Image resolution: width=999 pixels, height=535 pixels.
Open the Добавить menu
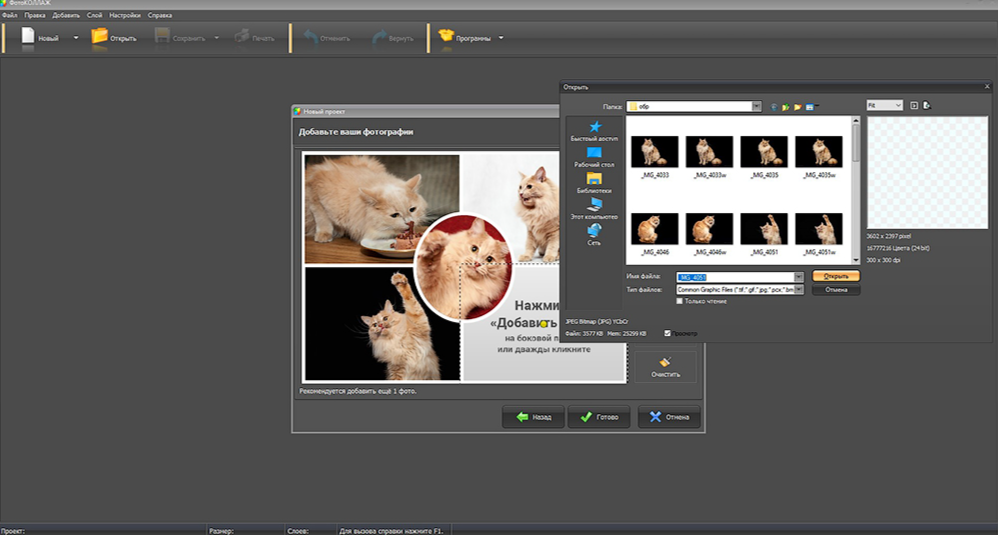pos(66,15)
